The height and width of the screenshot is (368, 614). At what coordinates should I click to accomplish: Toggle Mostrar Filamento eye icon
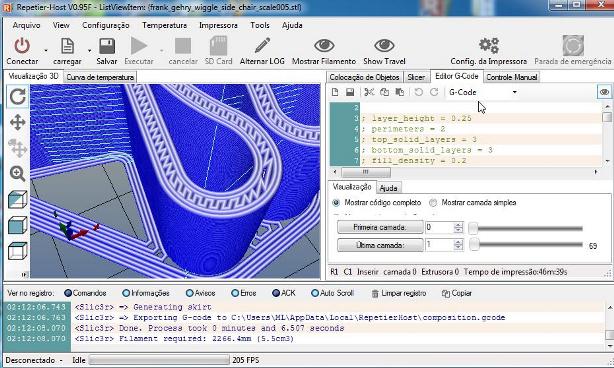pyautogui.click(x=324, y=46)
